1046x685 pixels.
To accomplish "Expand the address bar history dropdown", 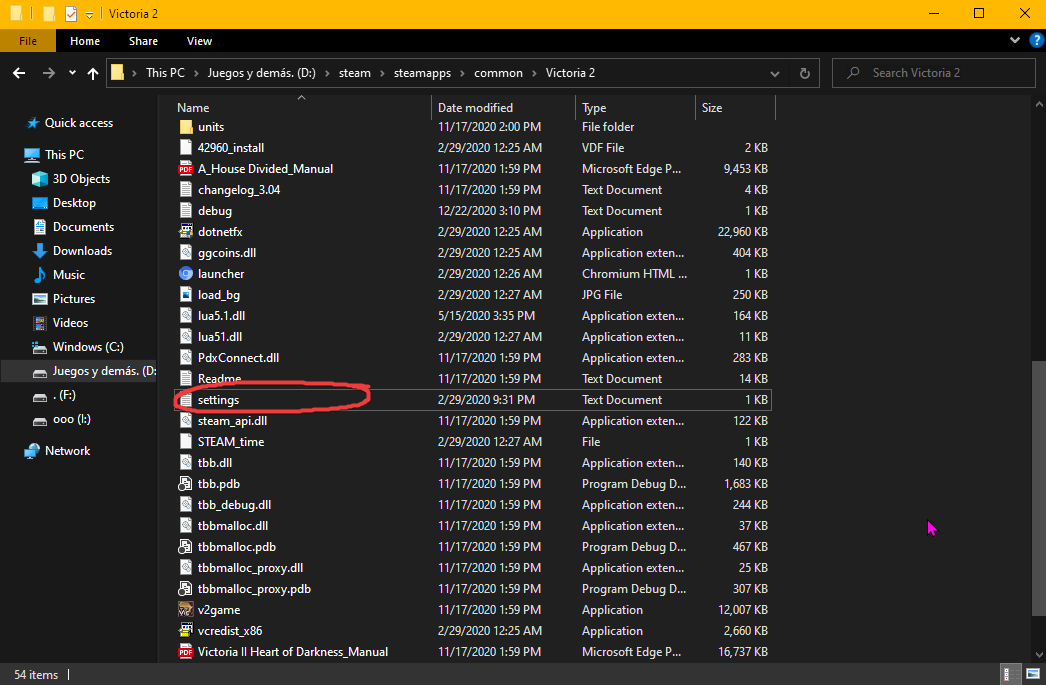I will 775,73.
